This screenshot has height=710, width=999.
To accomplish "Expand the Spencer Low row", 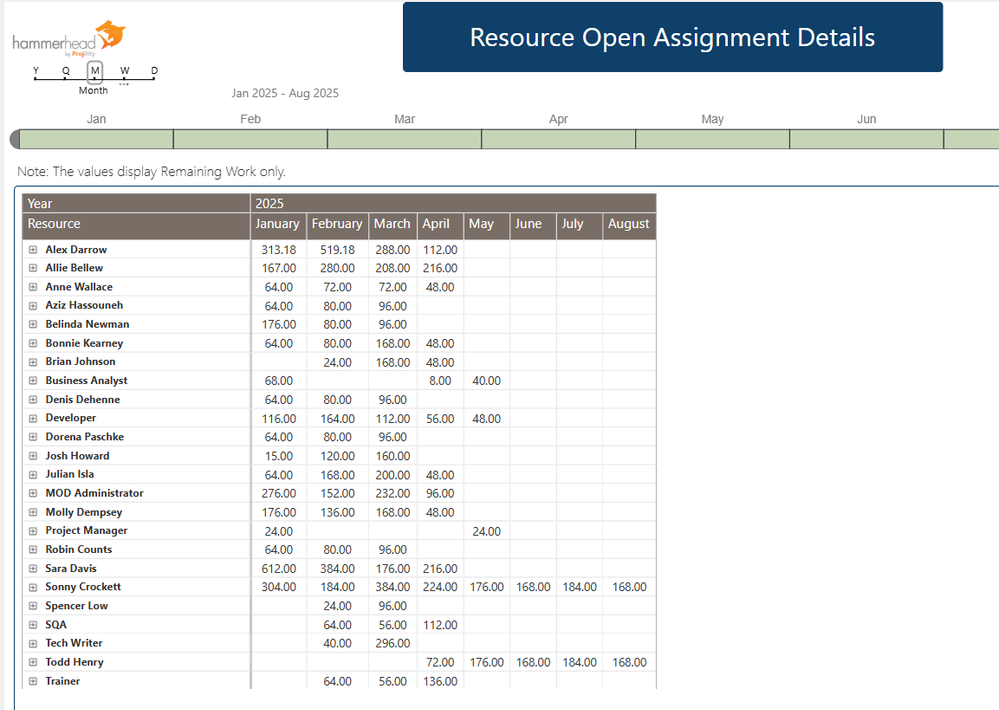I will [x=33, y=606].
